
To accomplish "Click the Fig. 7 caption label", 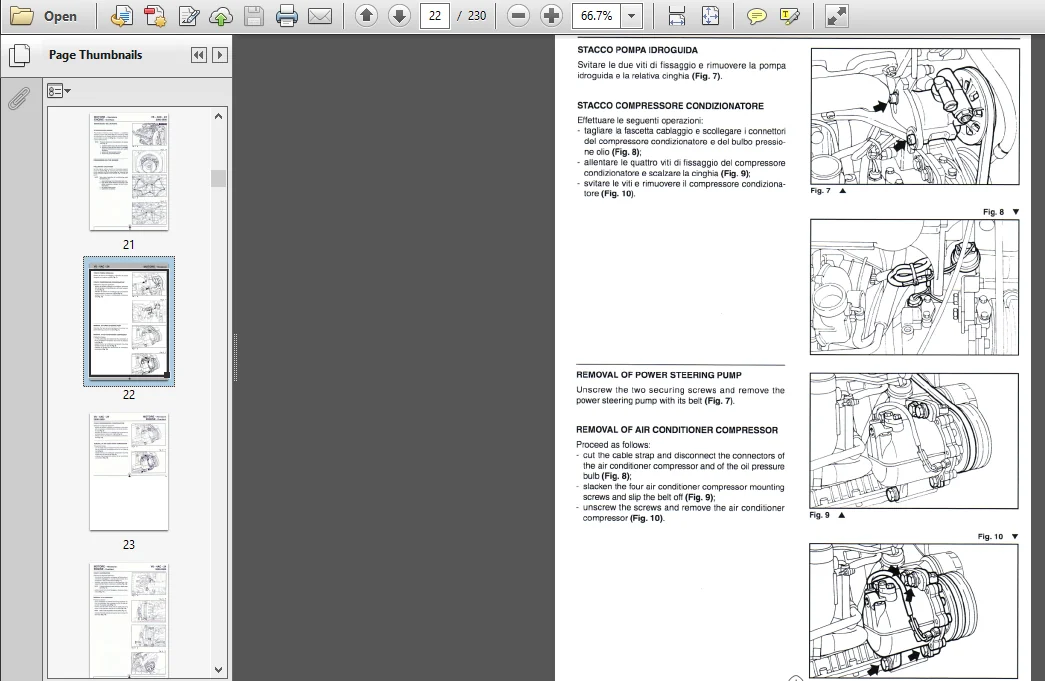I will 820,191.
